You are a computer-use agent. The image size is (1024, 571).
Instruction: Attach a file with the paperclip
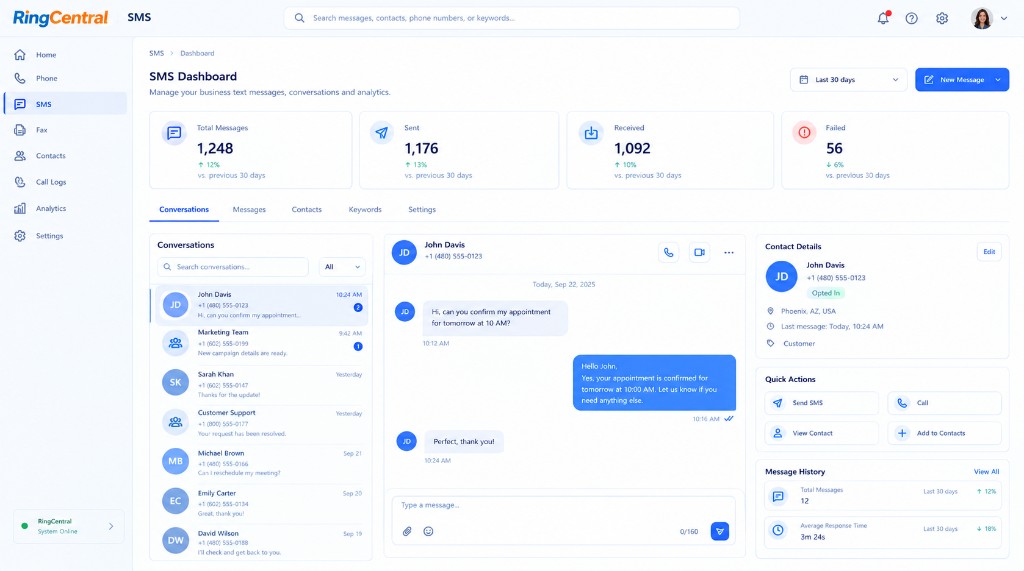point(407,531)
